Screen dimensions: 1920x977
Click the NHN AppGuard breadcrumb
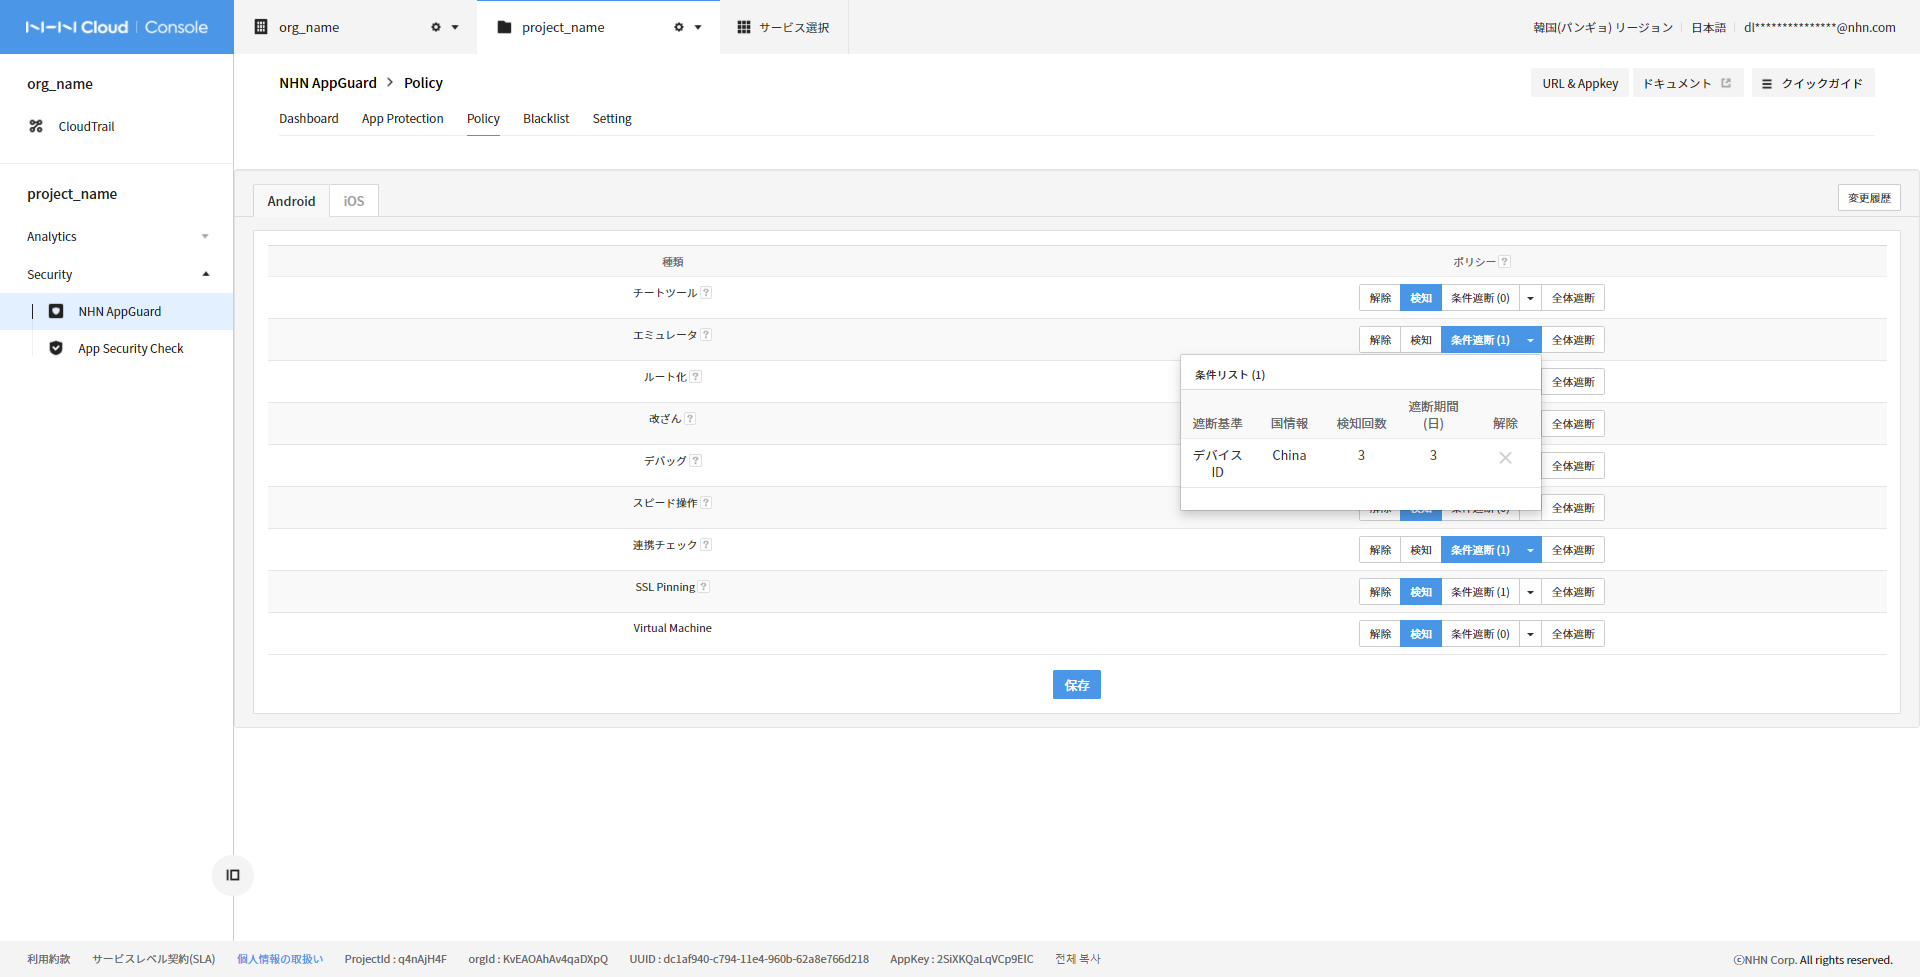pos(328,83)
